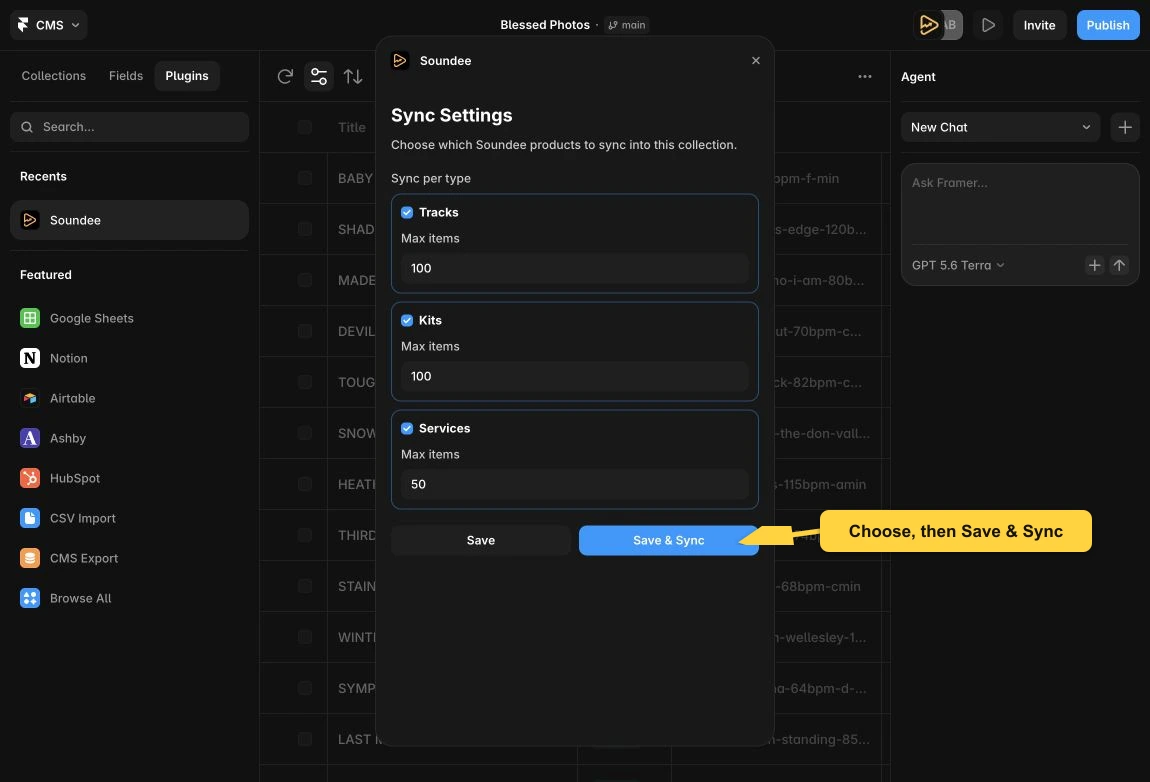Click the add attachment plus icon in chat
This screenshot has height=782, width=1150.
pos(1094,266)
